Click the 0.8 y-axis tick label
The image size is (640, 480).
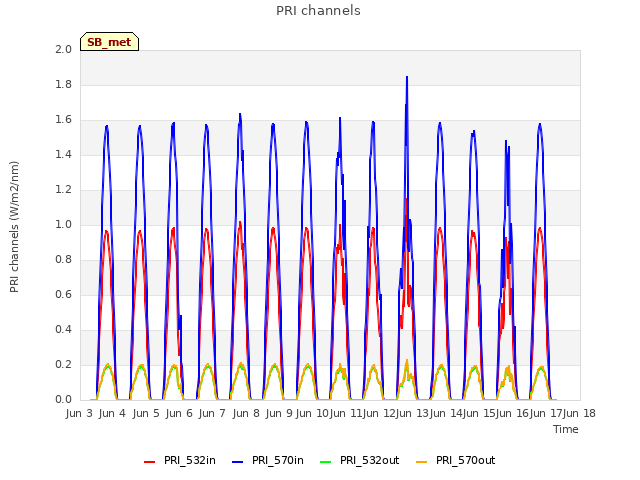click(x=63, y=260)
